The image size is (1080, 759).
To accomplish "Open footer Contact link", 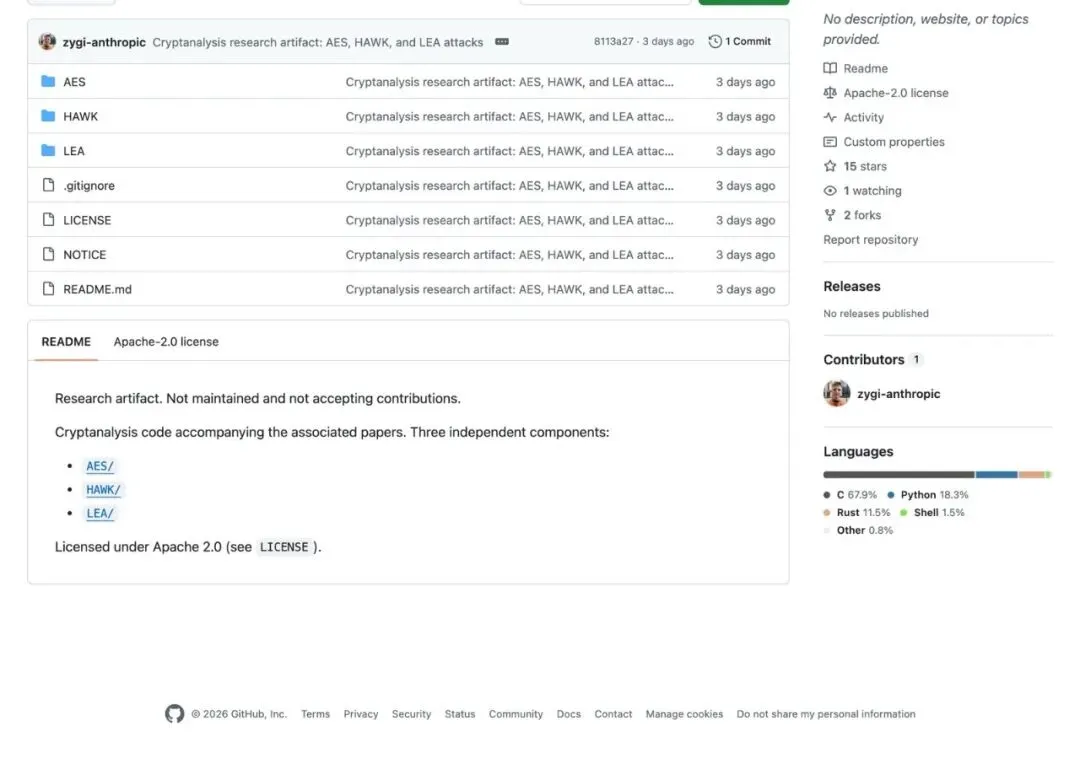I will pos(613,714).
